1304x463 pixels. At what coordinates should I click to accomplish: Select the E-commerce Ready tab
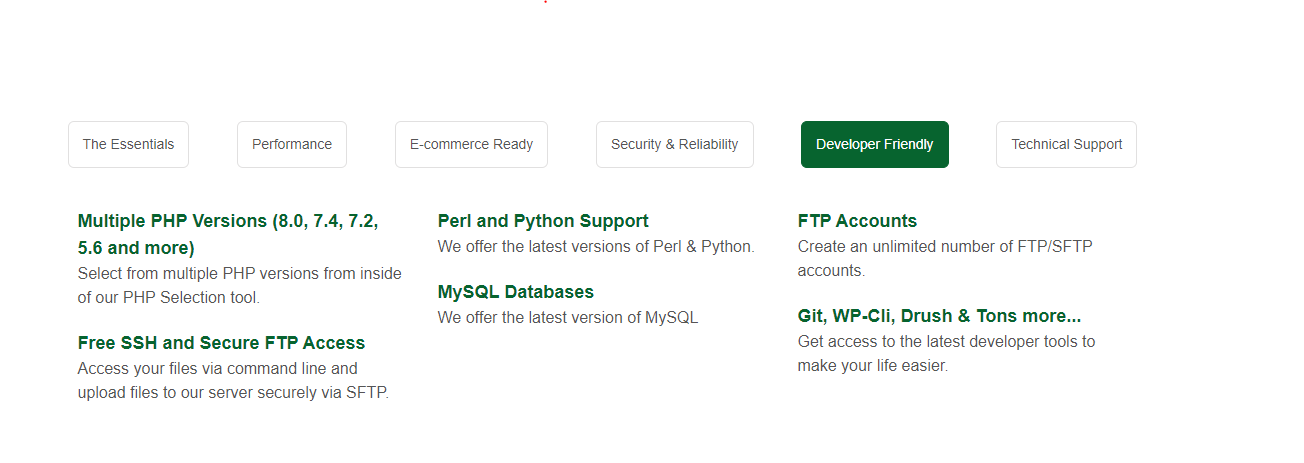pos(471,144)
